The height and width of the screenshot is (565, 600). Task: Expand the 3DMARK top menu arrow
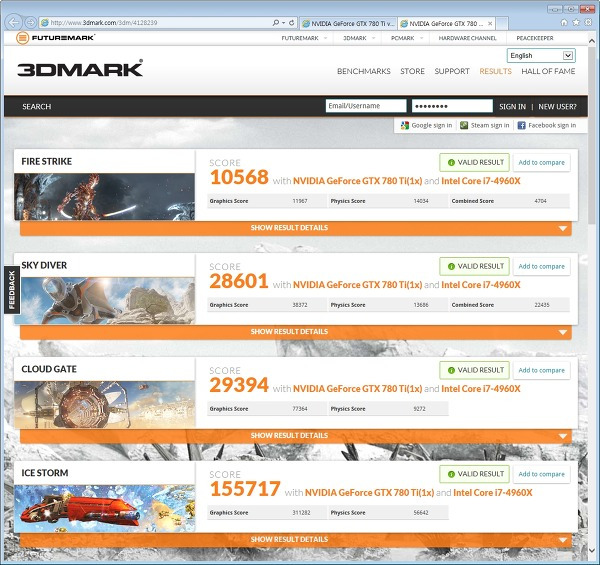(373, 38)
